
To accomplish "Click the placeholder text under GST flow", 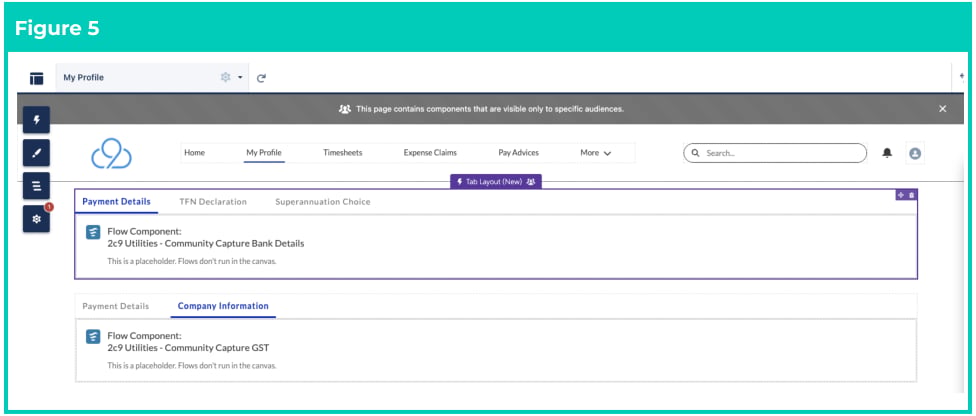I will [x=192, y=366].
